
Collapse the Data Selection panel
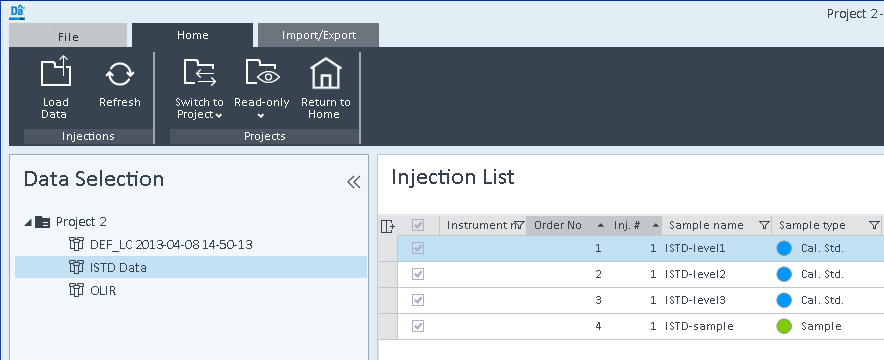[x=353, y=182]
